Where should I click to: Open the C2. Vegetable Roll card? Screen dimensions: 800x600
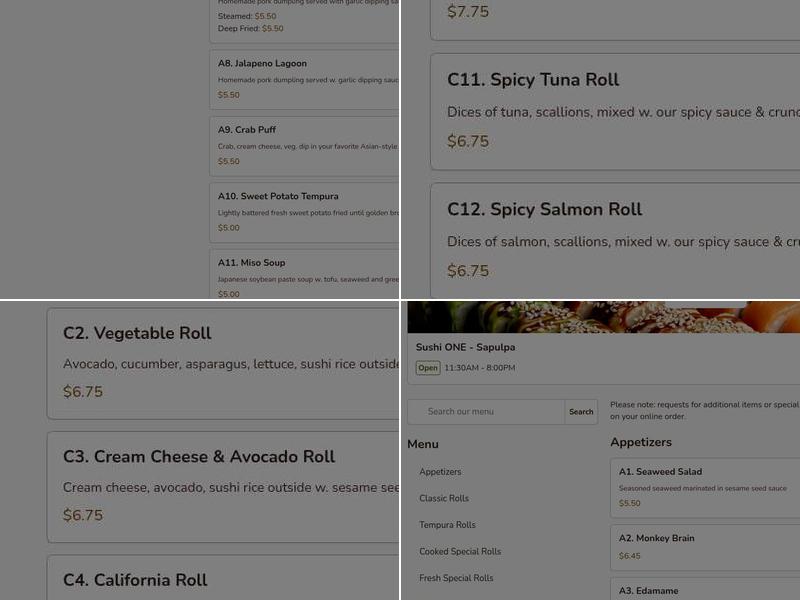pos(200,360)
